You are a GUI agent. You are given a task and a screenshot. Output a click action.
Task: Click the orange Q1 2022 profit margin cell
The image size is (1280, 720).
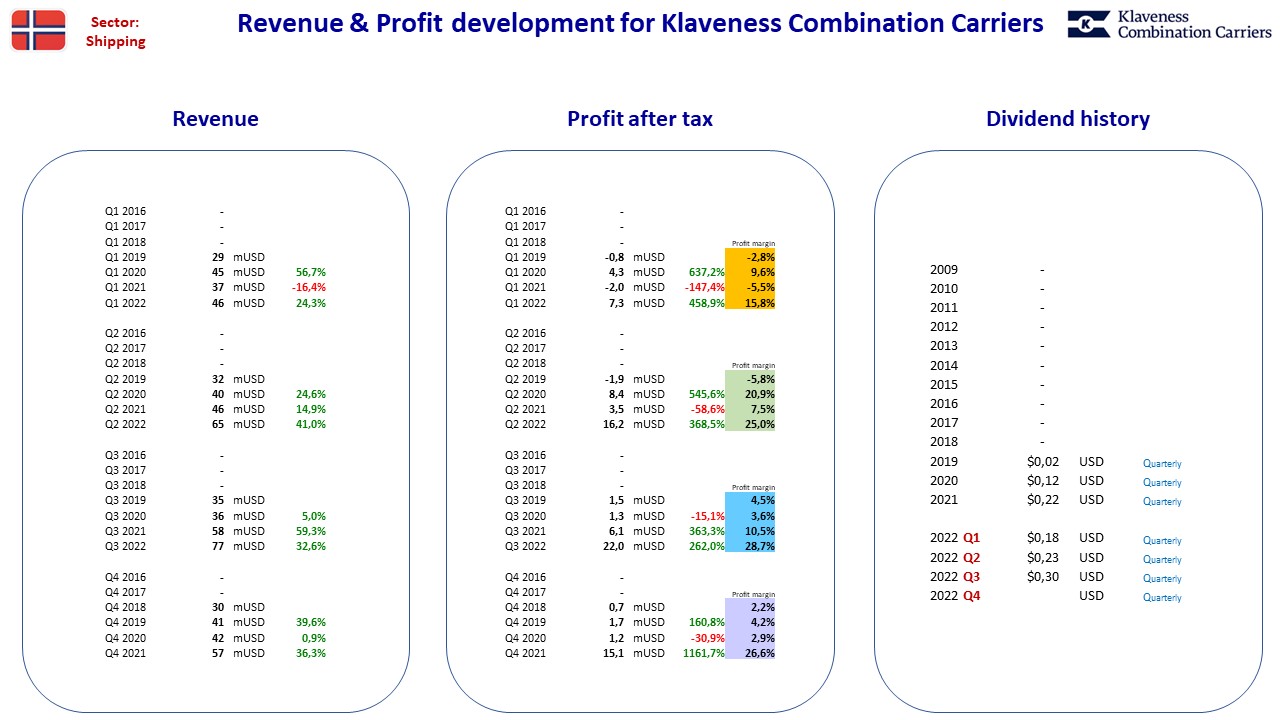750,303
